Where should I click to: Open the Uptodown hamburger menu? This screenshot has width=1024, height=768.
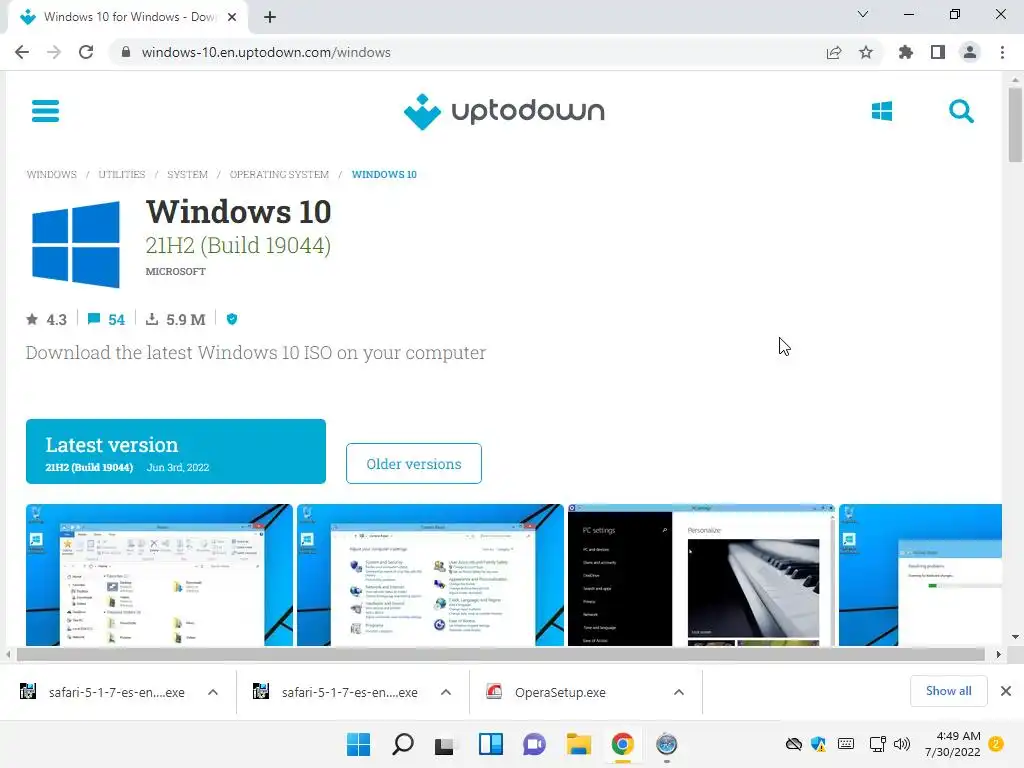point(46,111)
